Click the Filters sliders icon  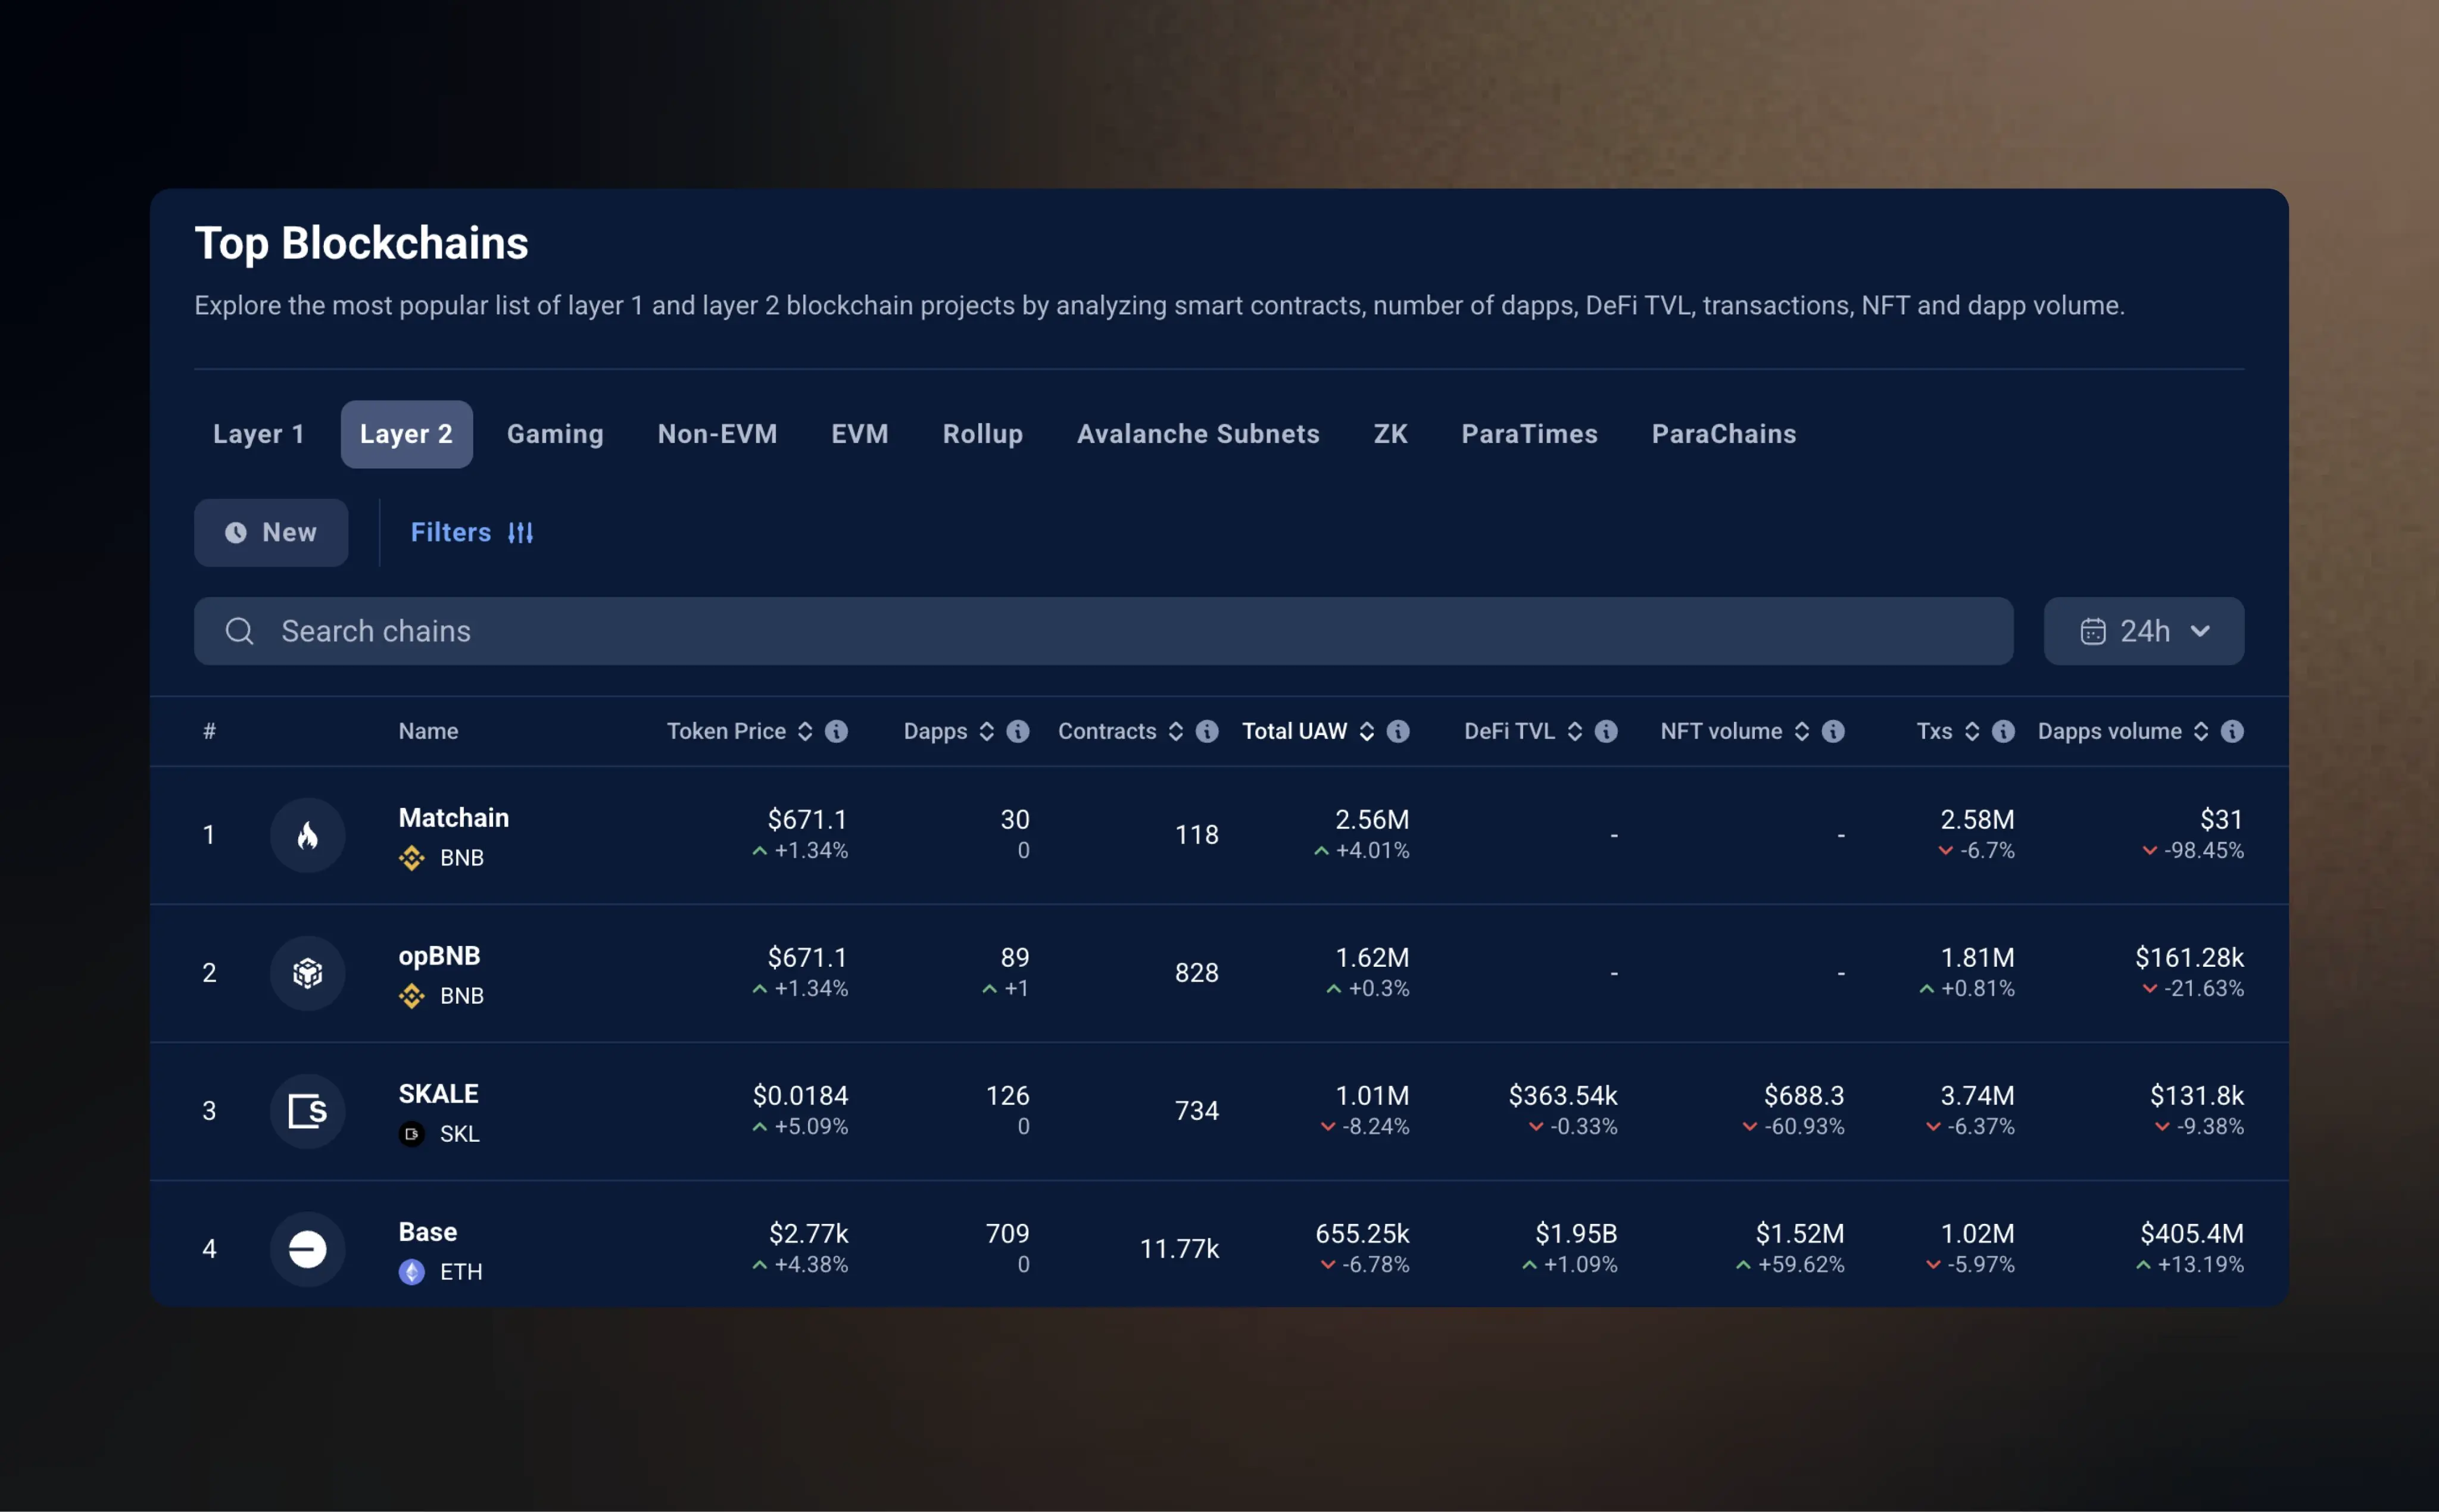click(520, 533)
